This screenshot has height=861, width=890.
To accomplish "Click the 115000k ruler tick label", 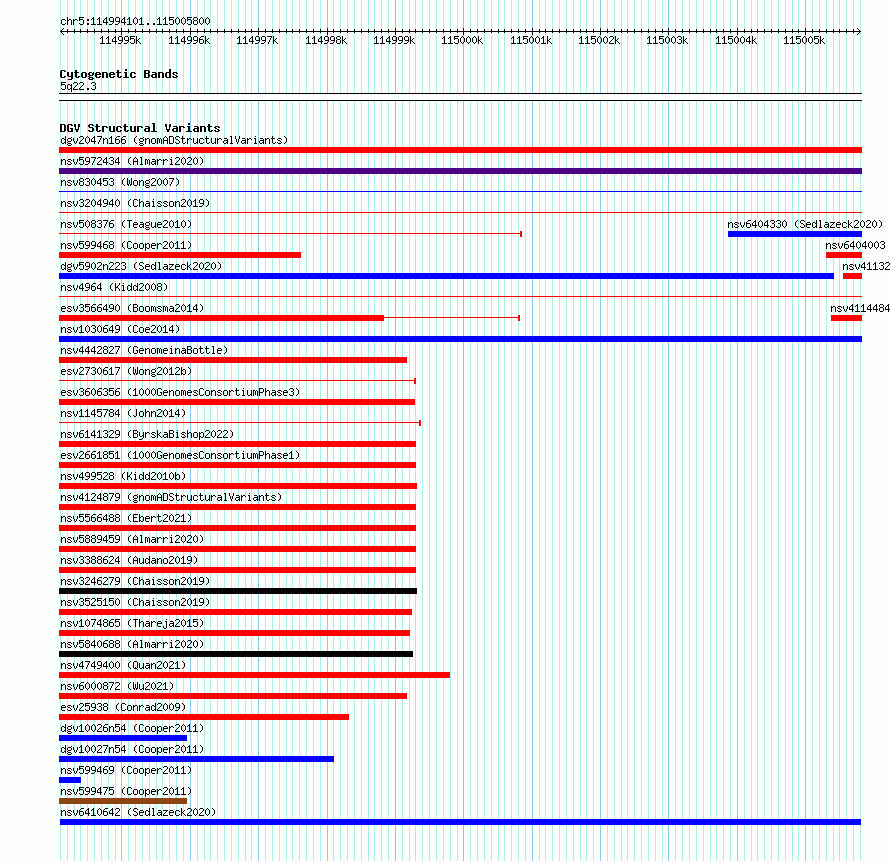I will [462, 40].
